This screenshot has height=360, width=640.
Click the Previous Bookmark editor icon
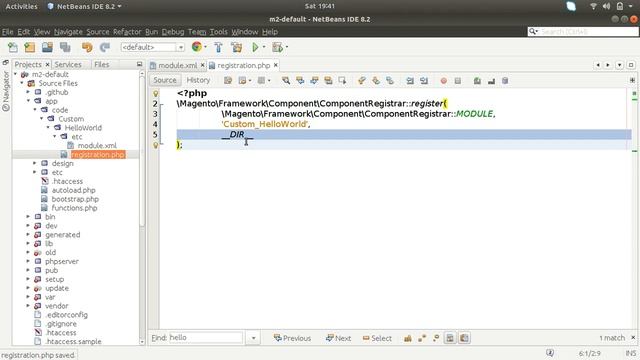(x=362, y=80)
